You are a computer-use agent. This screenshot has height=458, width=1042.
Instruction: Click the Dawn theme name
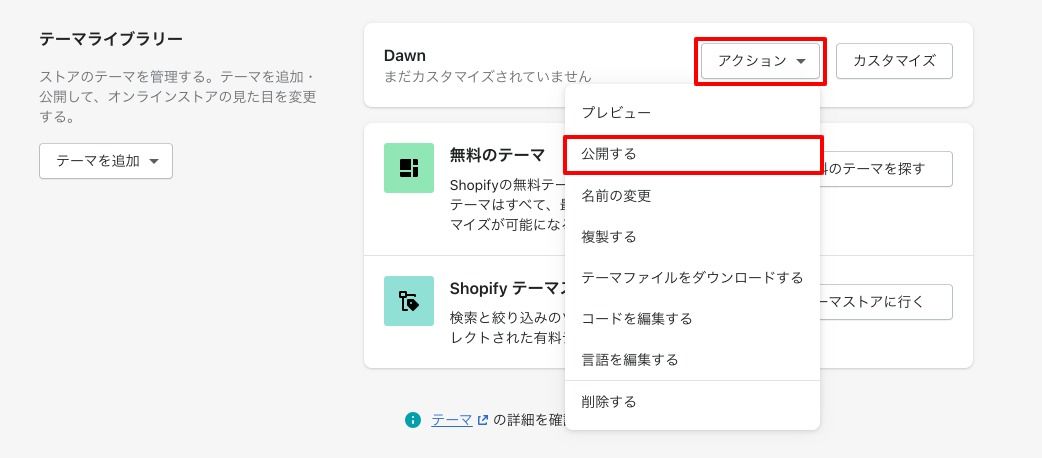click(x=405, y=56)
